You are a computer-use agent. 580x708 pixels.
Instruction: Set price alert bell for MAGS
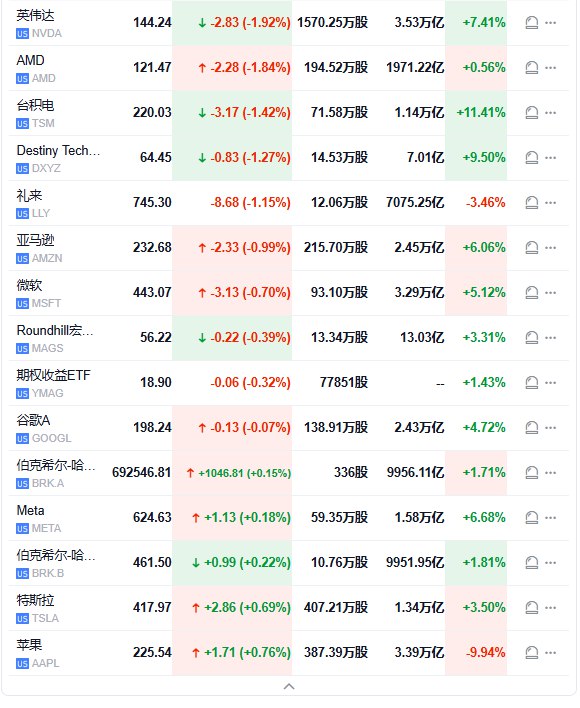[x=532, y=338]
